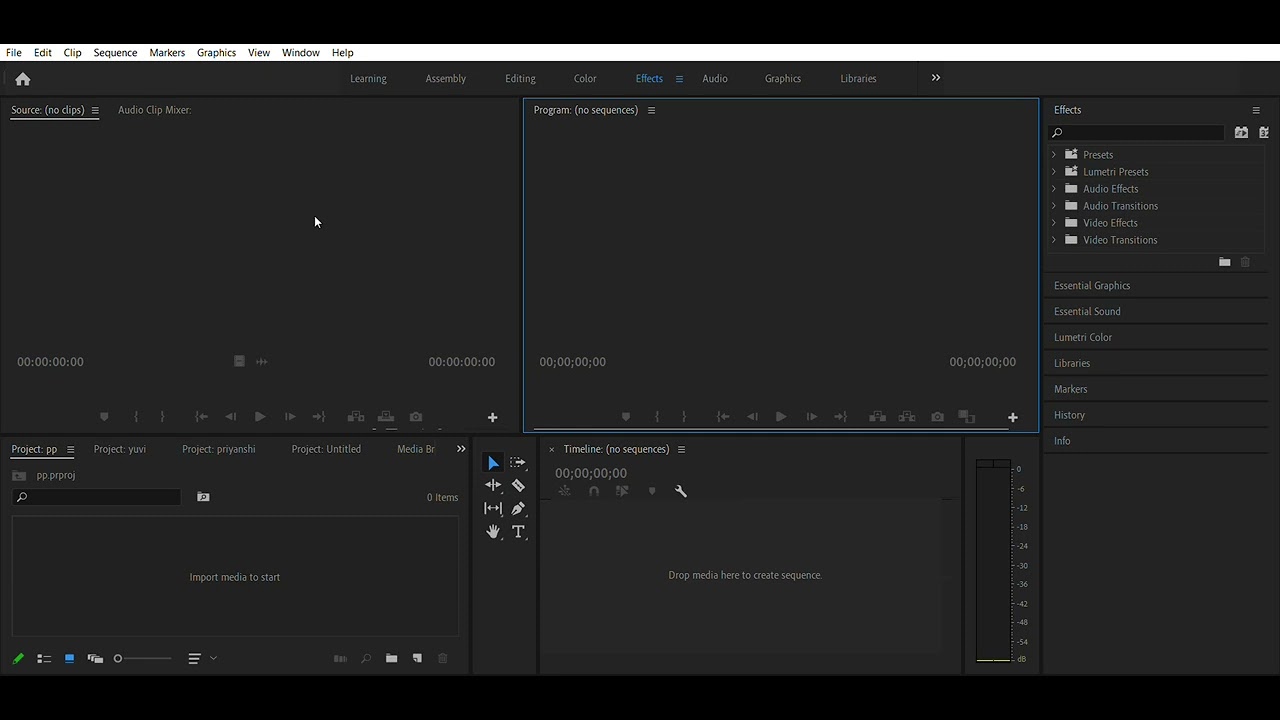
Task: Open the Sequence menu
Action: point(115,53)
